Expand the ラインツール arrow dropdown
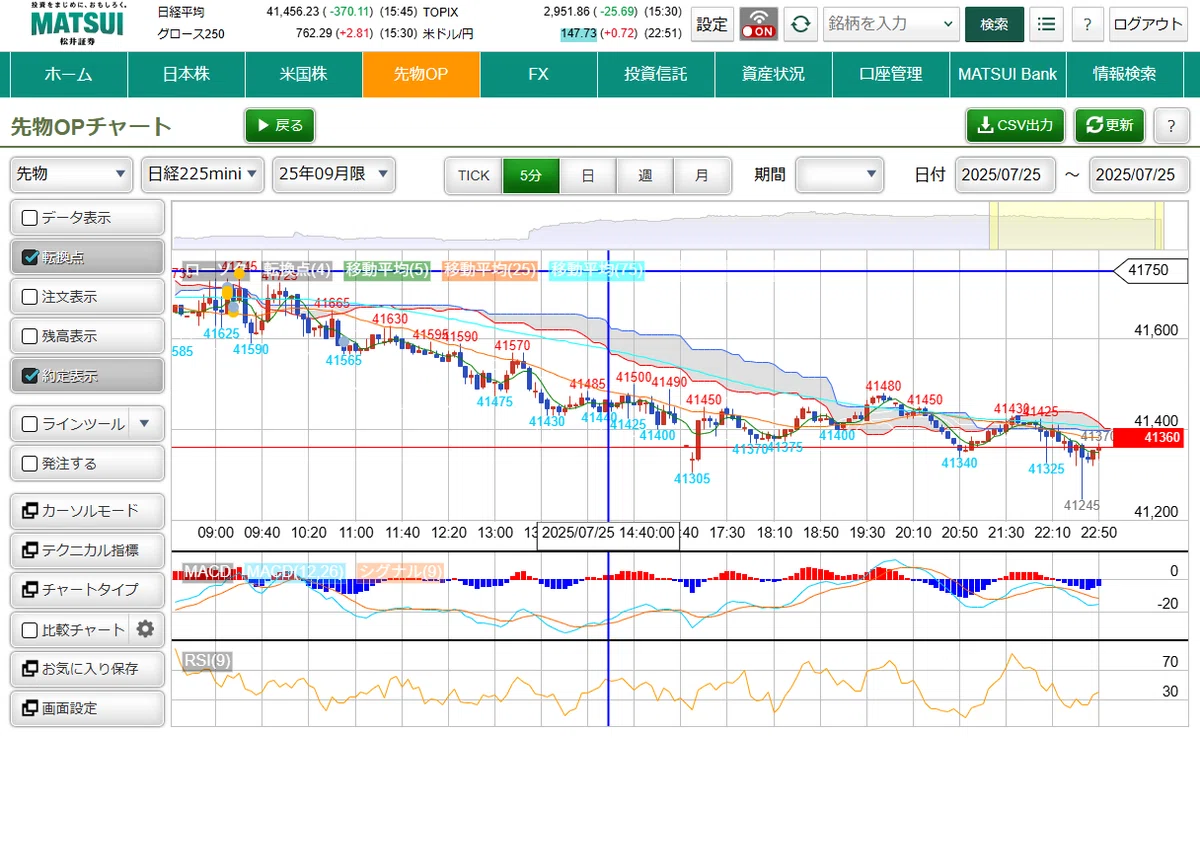 145,423
